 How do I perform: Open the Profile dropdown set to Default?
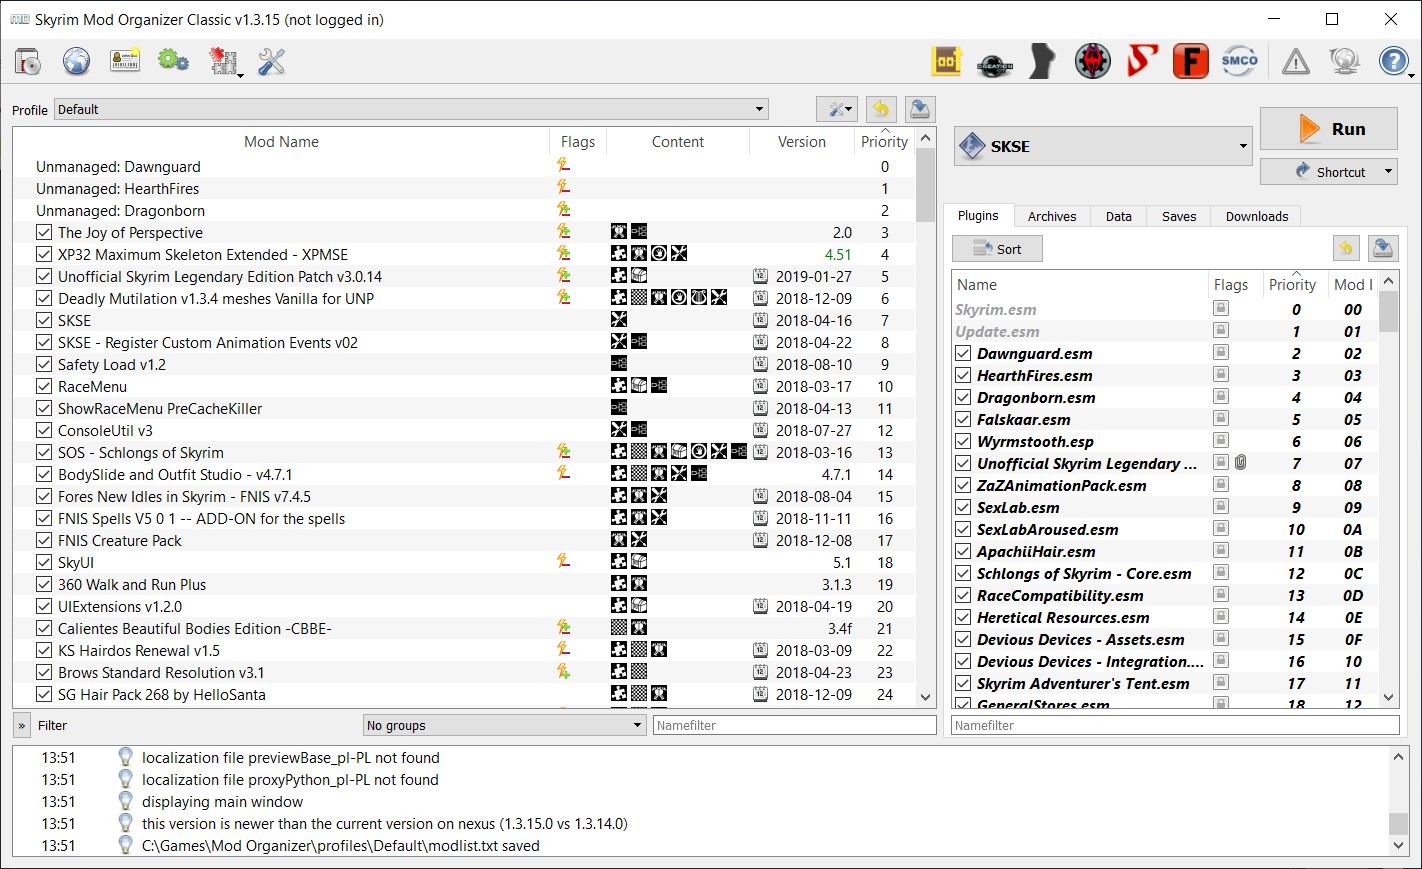click(x=411, y=110)
